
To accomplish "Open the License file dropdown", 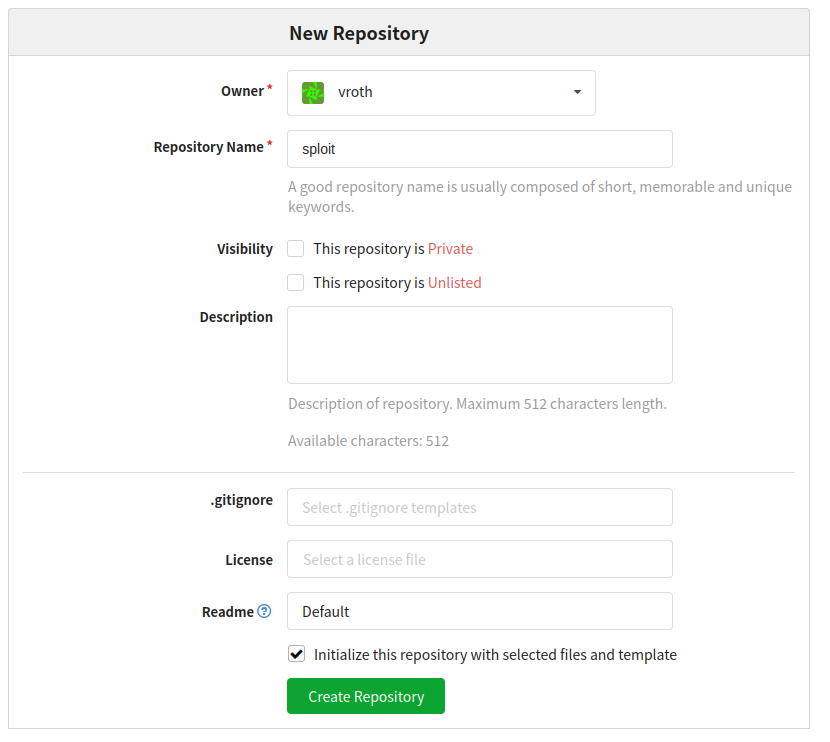I will 480,559.
